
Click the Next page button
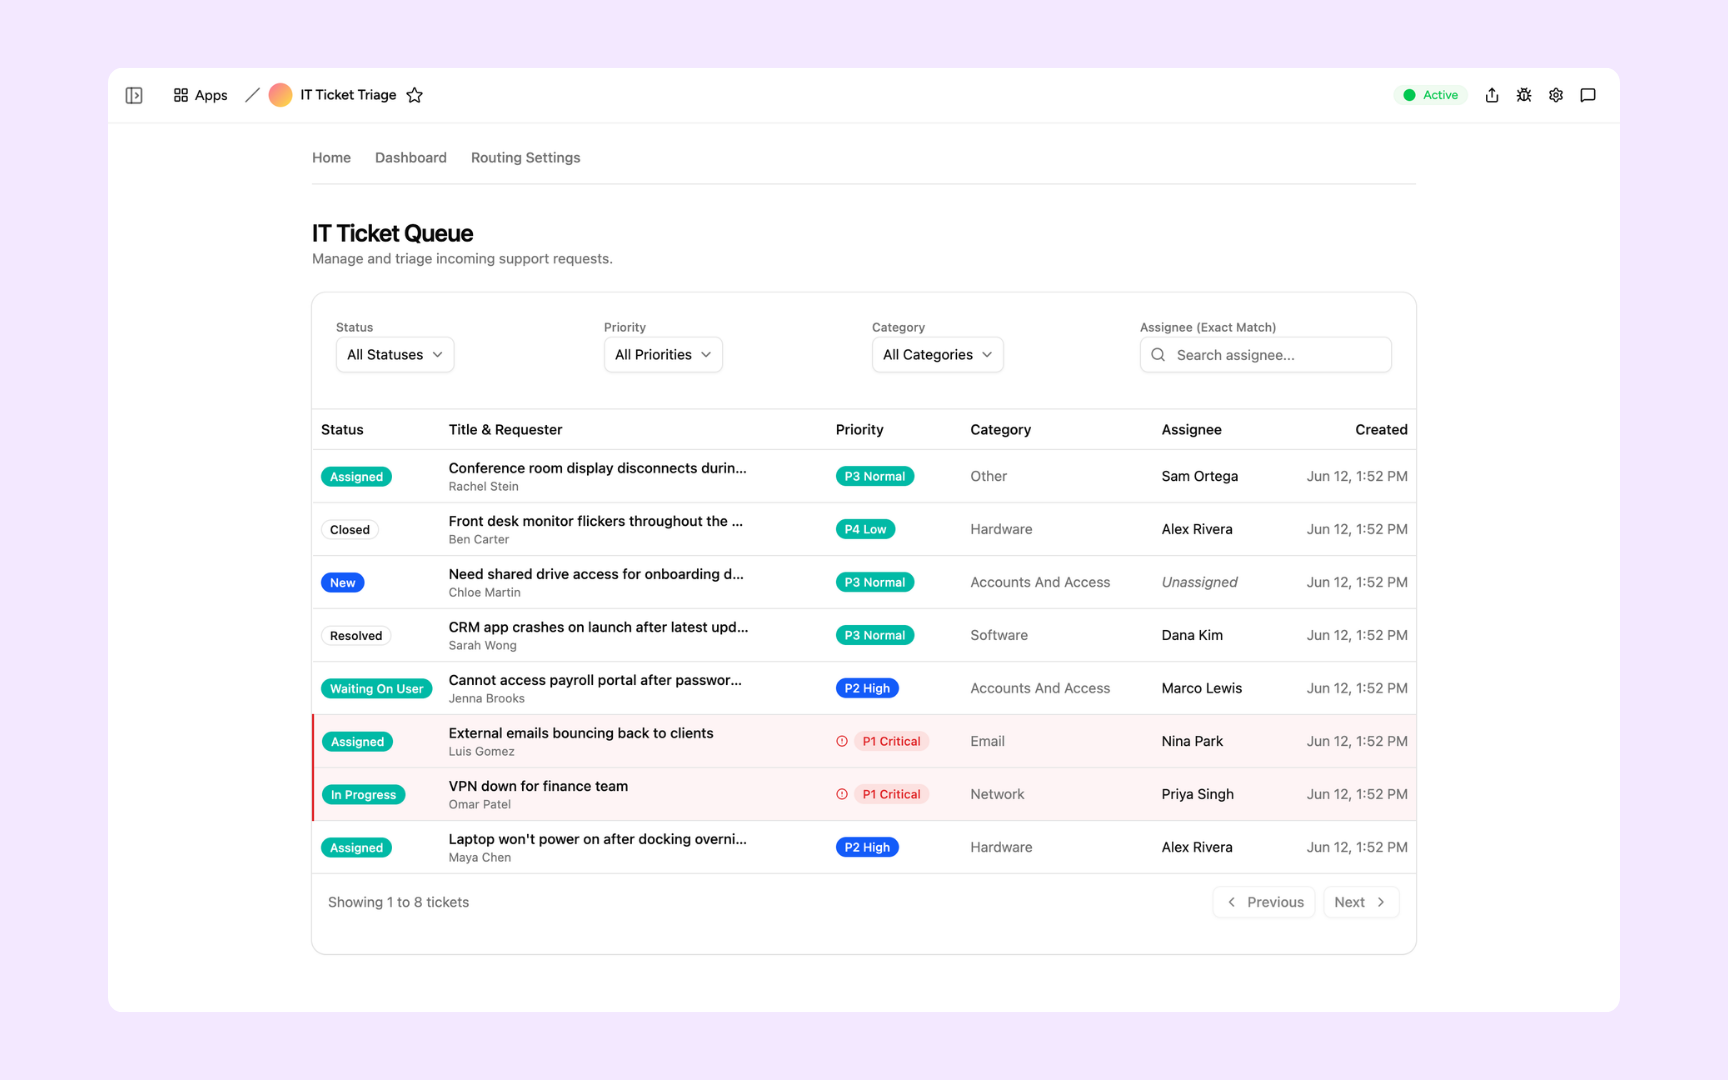[1361, 902]
